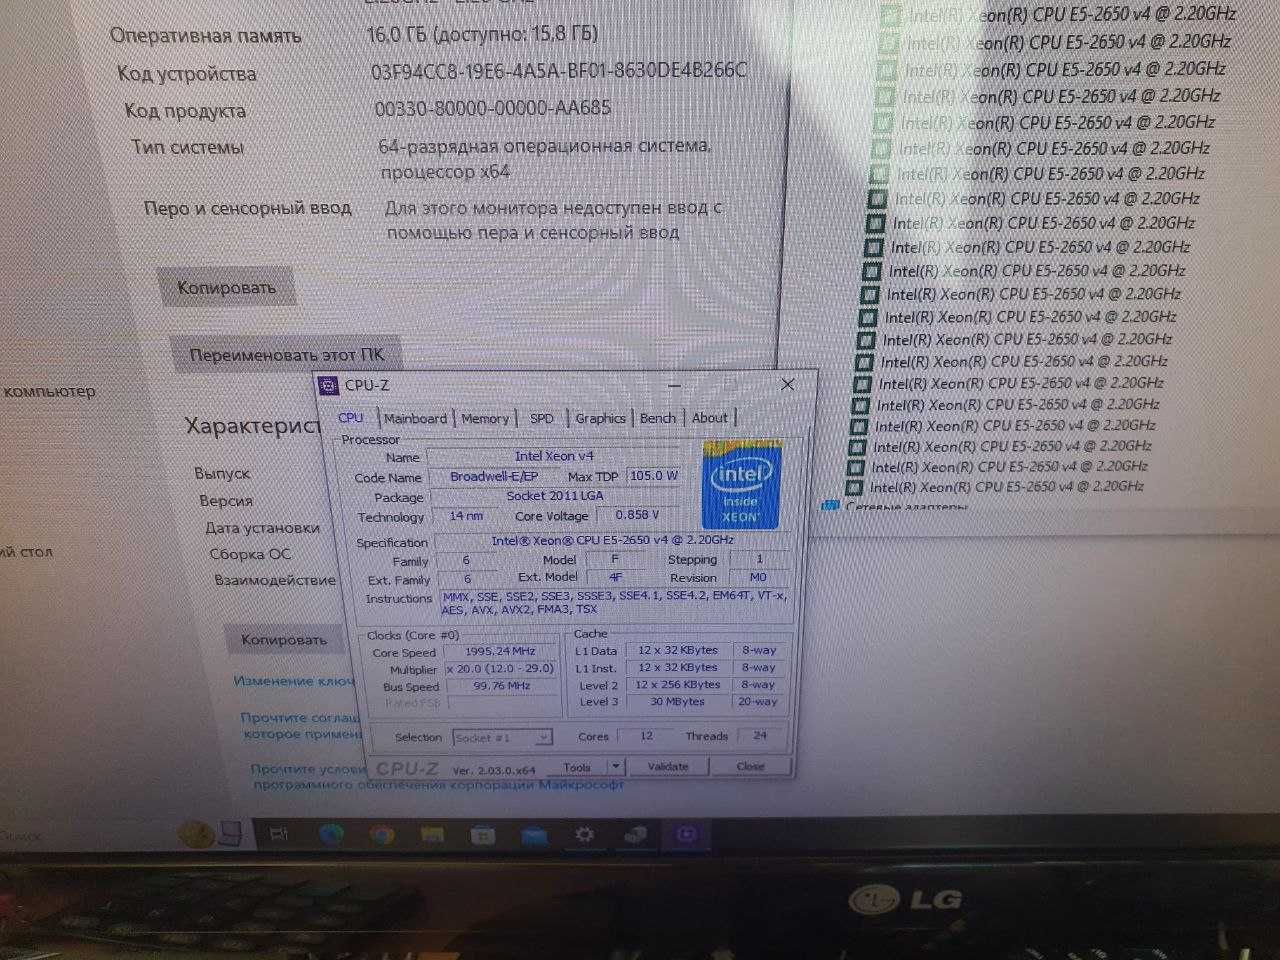Switch to the Mainboard tab in CPU-Z
The width and height of the screenshot is (1280, 960).
415,418
